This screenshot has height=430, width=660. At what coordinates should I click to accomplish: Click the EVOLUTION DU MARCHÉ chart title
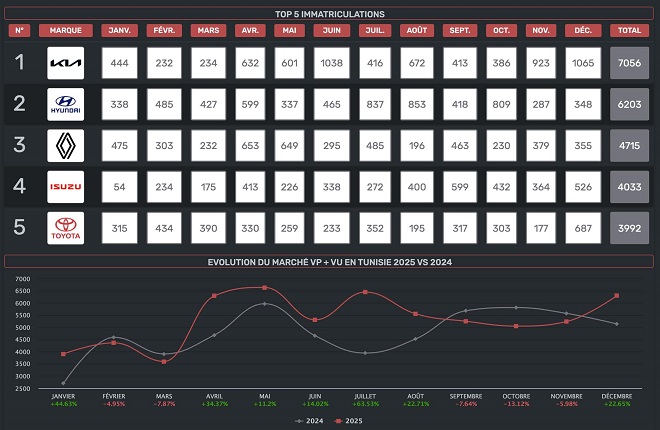(x=329, y=261)
